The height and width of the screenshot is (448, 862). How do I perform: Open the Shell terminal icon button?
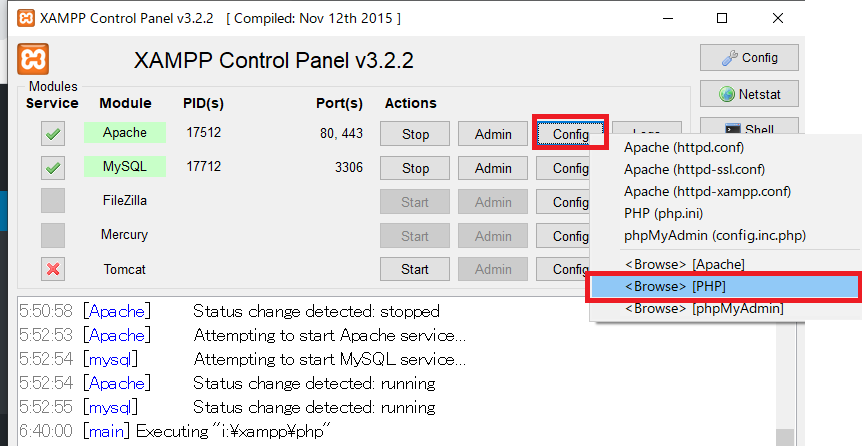(x=748, y=129)
